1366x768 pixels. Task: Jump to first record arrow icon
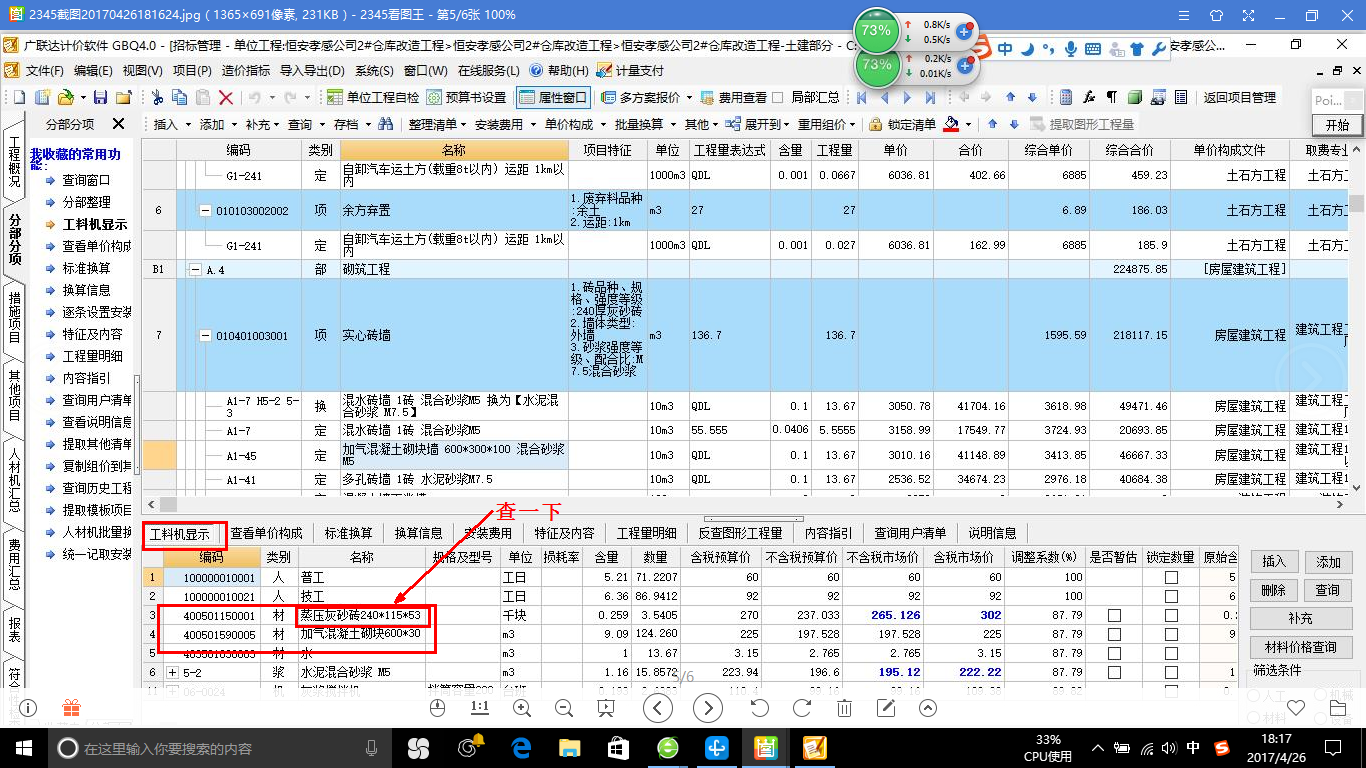pyautogui.click(x=862, y=97)
